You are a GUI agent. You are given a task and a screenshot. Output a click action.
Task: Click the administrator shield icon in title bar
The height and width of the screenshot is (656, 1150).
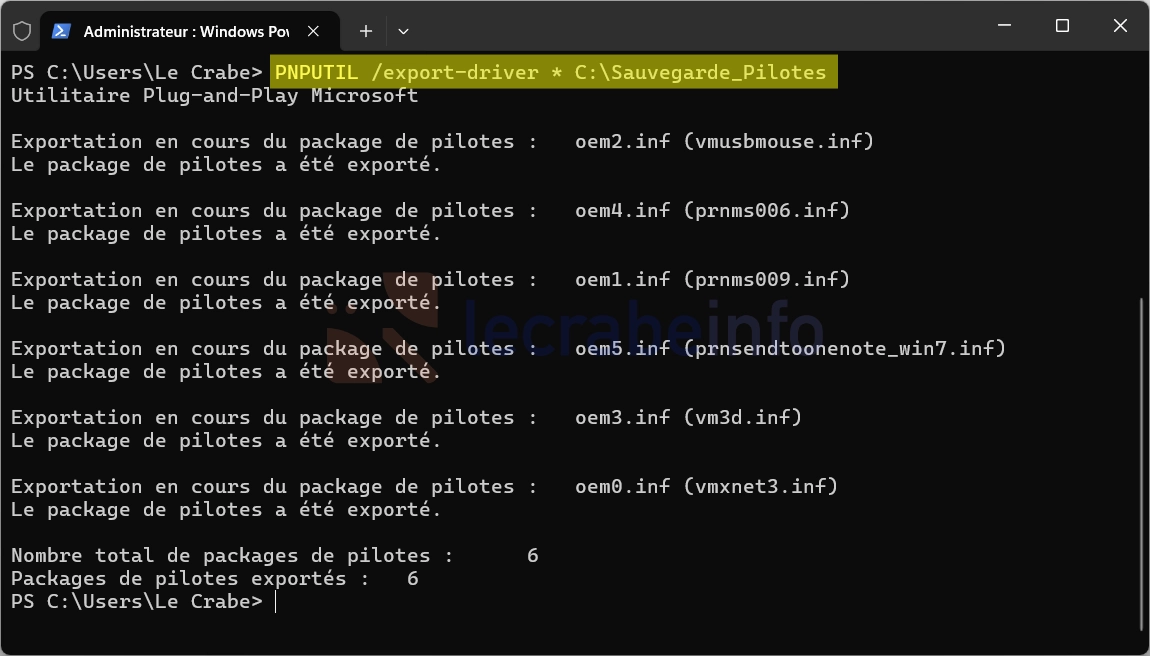click(22, 31)
